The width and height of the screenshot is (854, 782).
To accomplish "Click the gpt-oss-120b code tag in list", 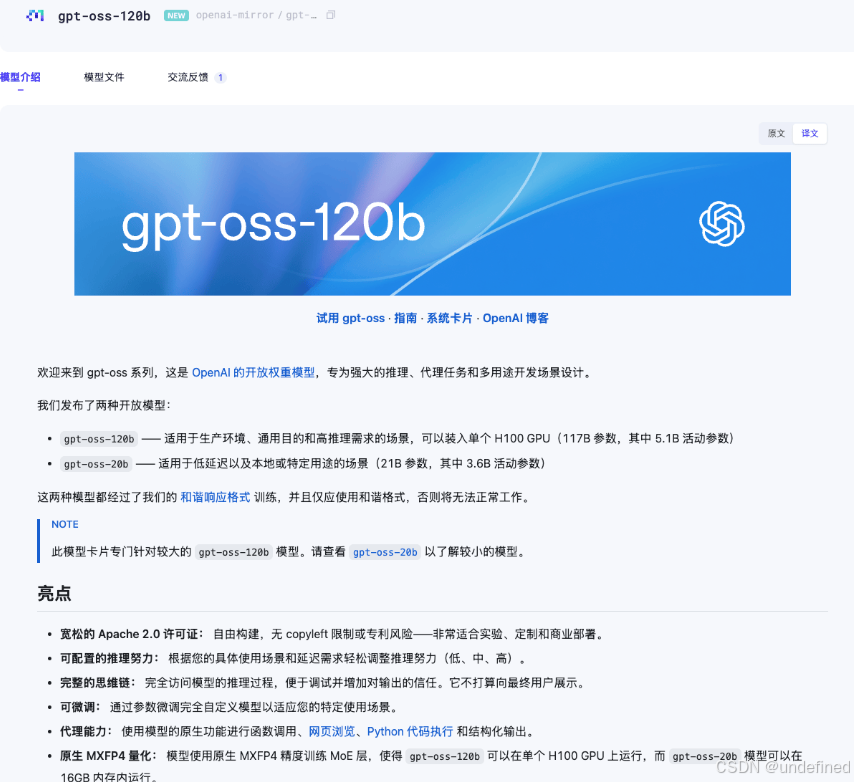I will click(99, 439).
